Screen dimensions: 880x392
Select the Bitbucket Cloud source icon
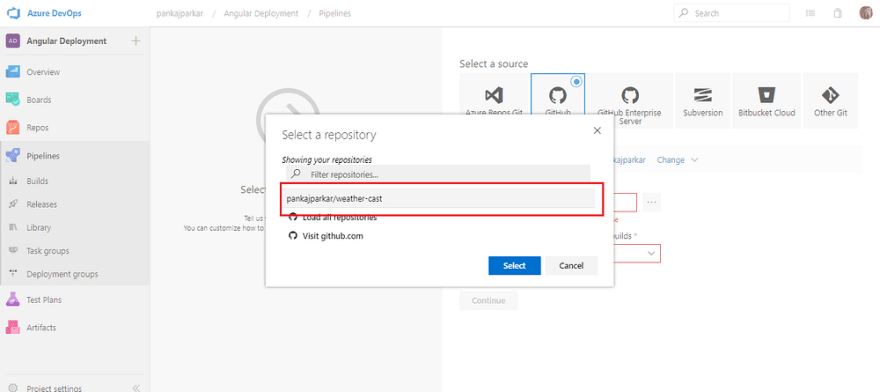(x=767, y=94)
